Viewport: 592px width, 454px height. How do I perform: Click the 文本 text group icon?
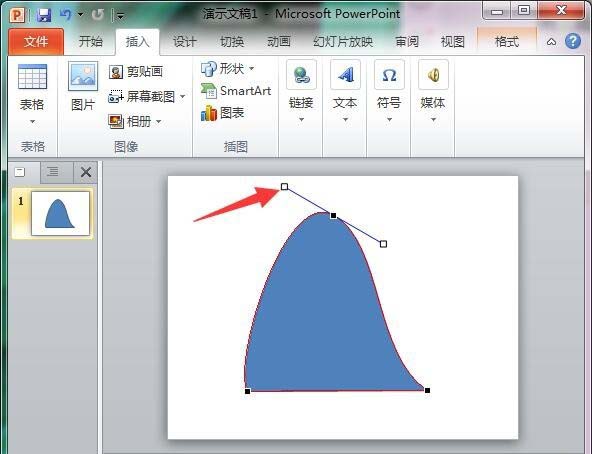tap(345, 75)
